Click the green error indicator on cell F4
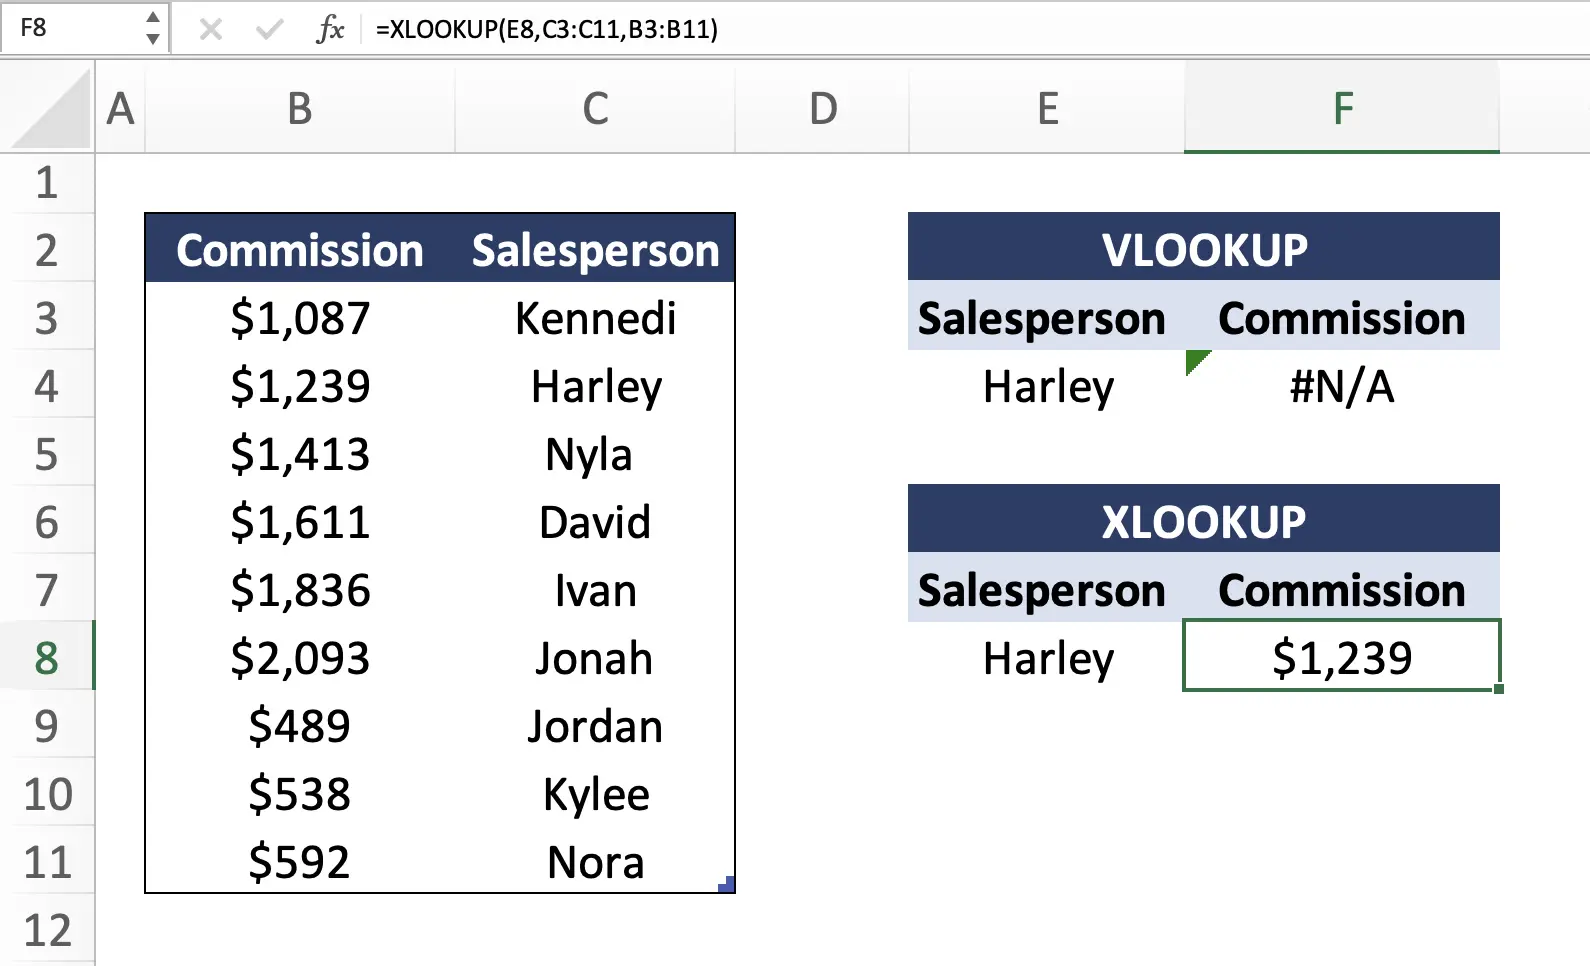This screenshot has height=966, width=1590. pyautogui.click(x=1196, y=363)
